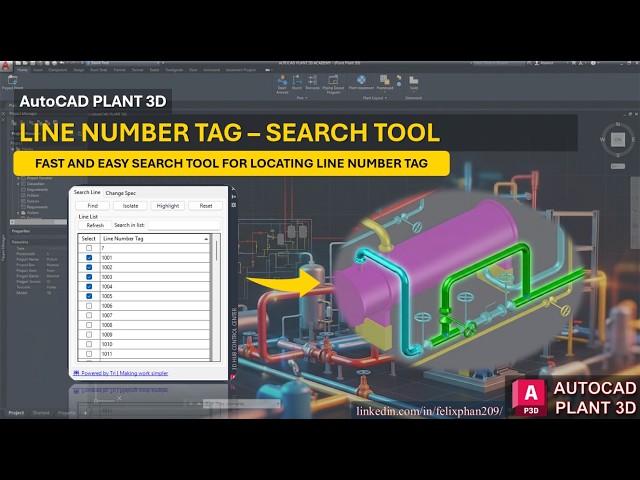Check the box for line tag ?
The image size is (640, 480).
[x=89, y=248]
